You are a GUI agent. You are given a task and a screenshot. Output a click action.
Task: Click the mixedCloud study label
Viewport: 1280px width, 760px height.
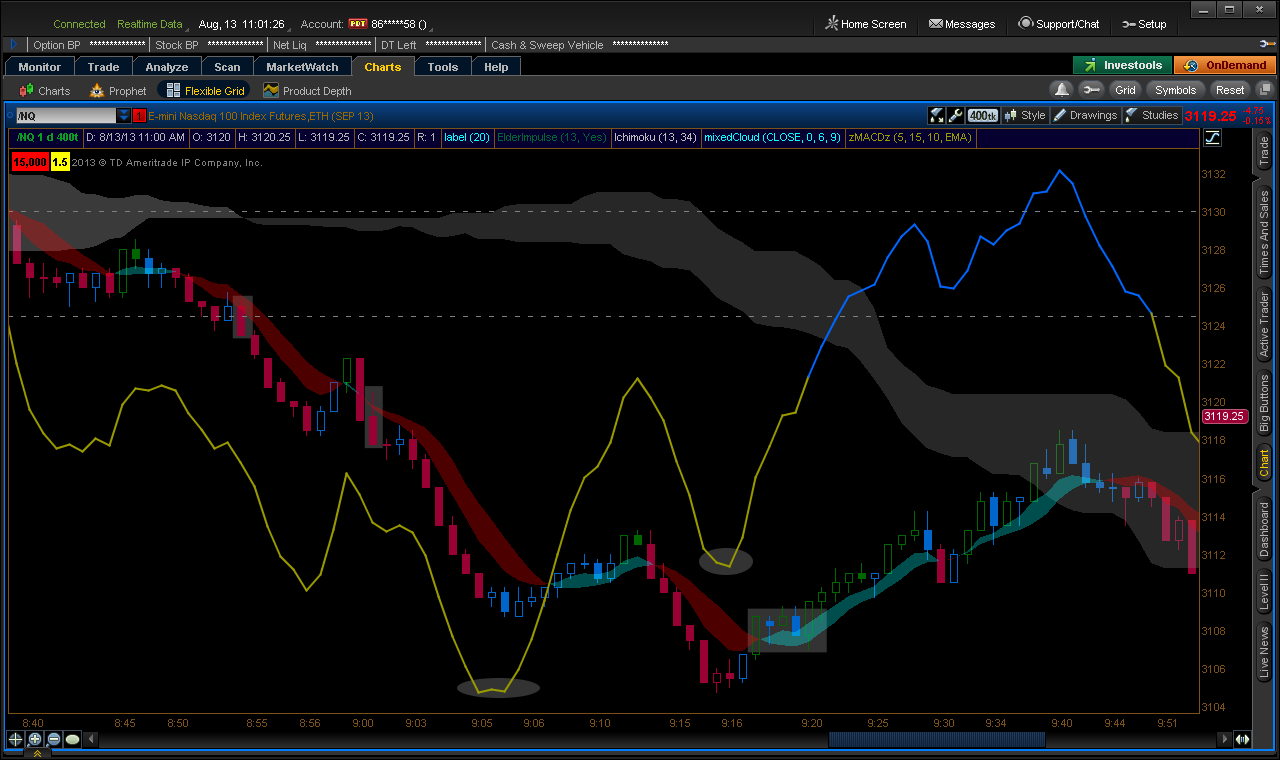772,138
